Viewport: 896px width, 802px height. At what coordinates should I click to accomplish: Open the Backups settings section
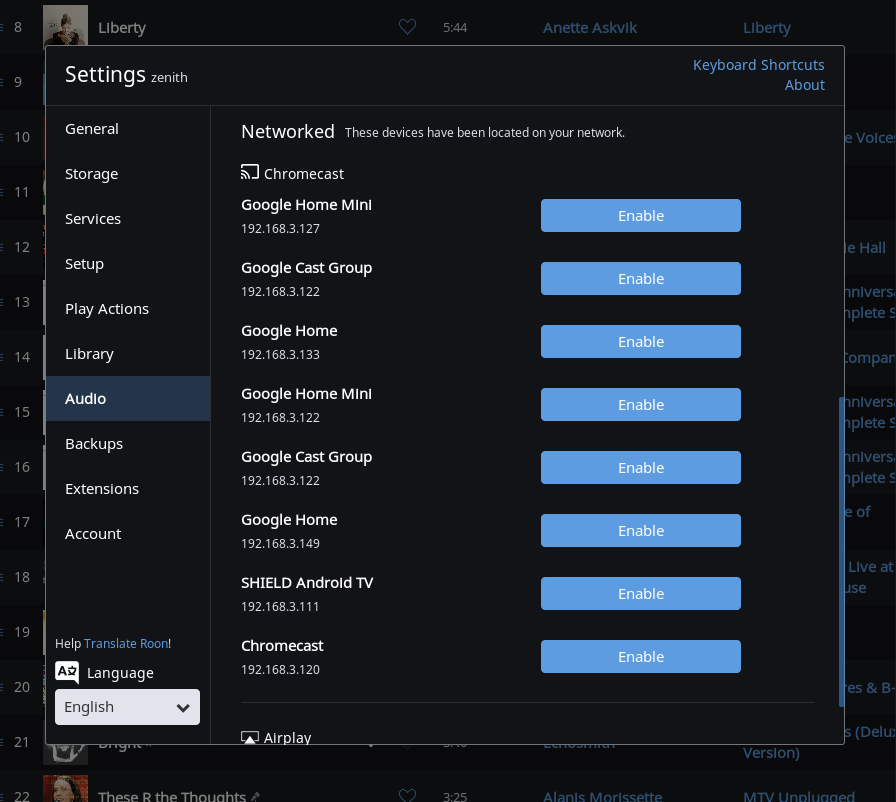pos(94,443)
